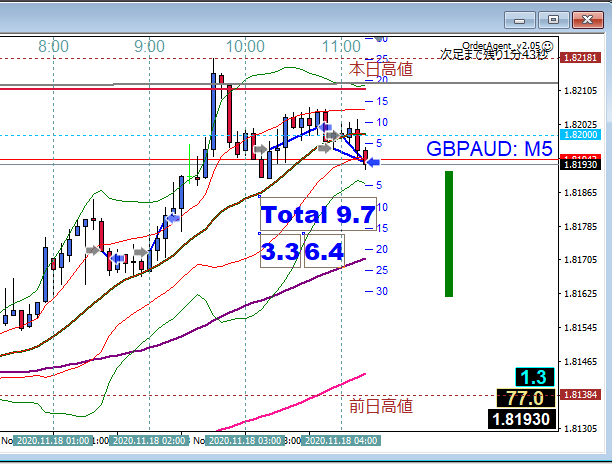Select the 3.3 pips label box

(x=280, y=251)
